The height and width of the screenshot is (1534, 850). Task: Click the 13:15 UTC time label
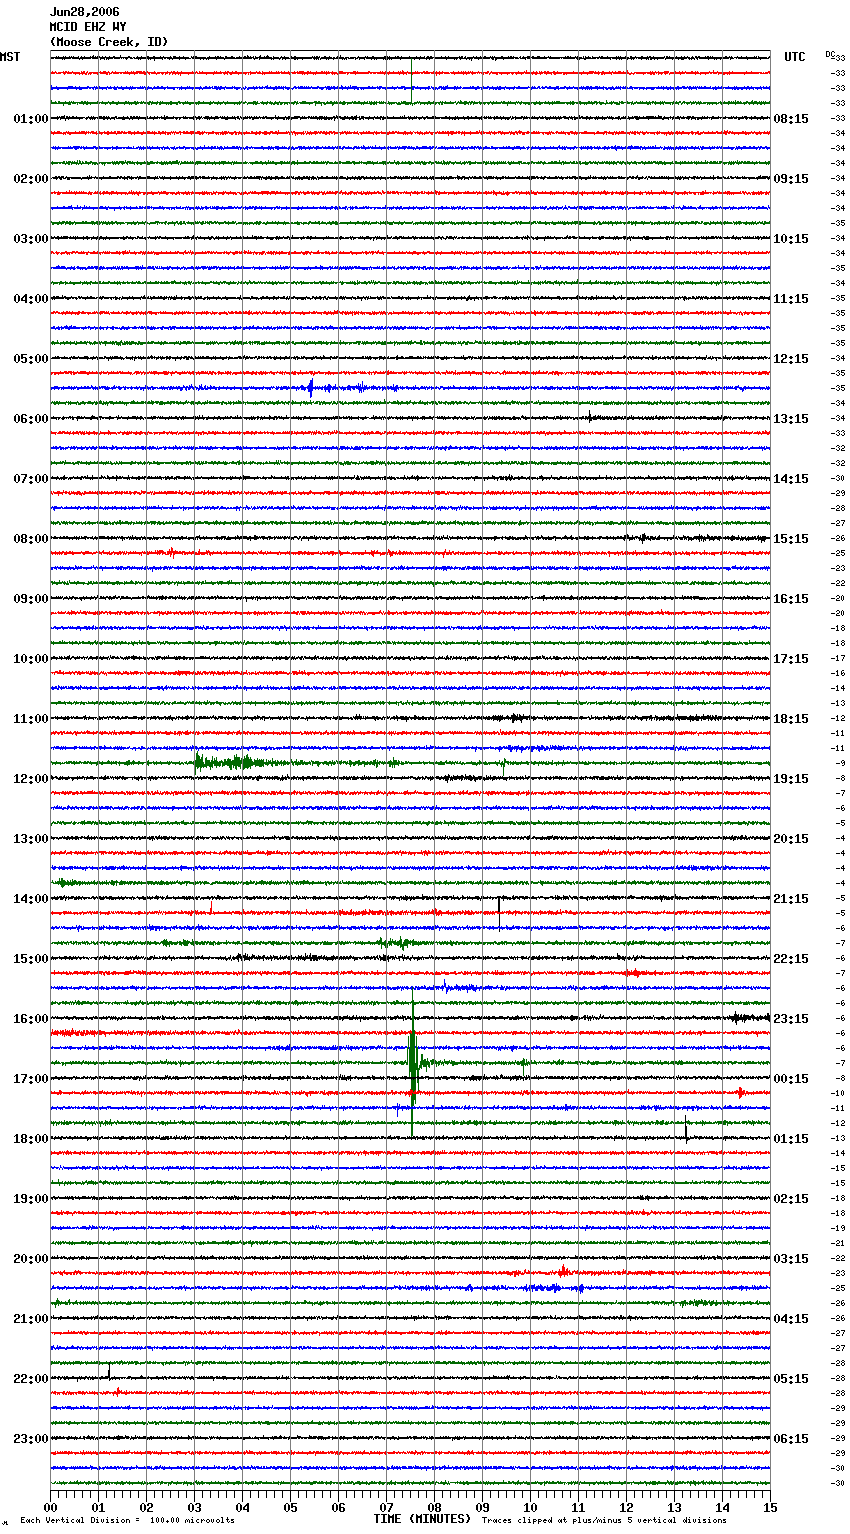791,419
